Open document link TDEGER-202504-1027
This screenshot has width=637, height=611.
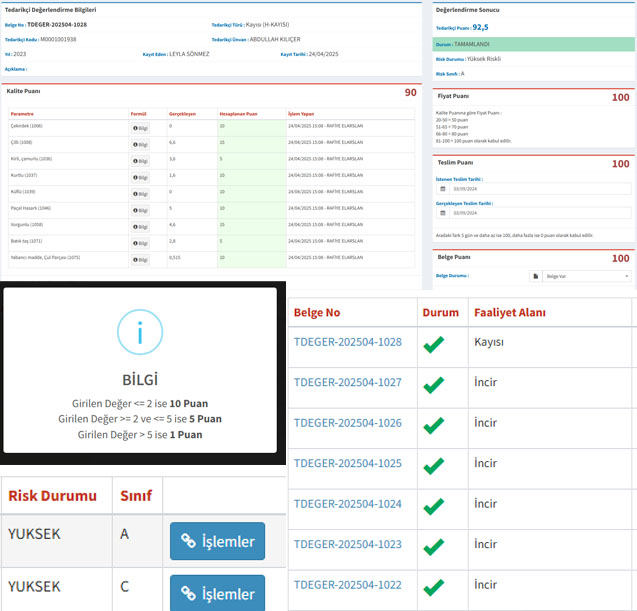(x=348, y=383)
